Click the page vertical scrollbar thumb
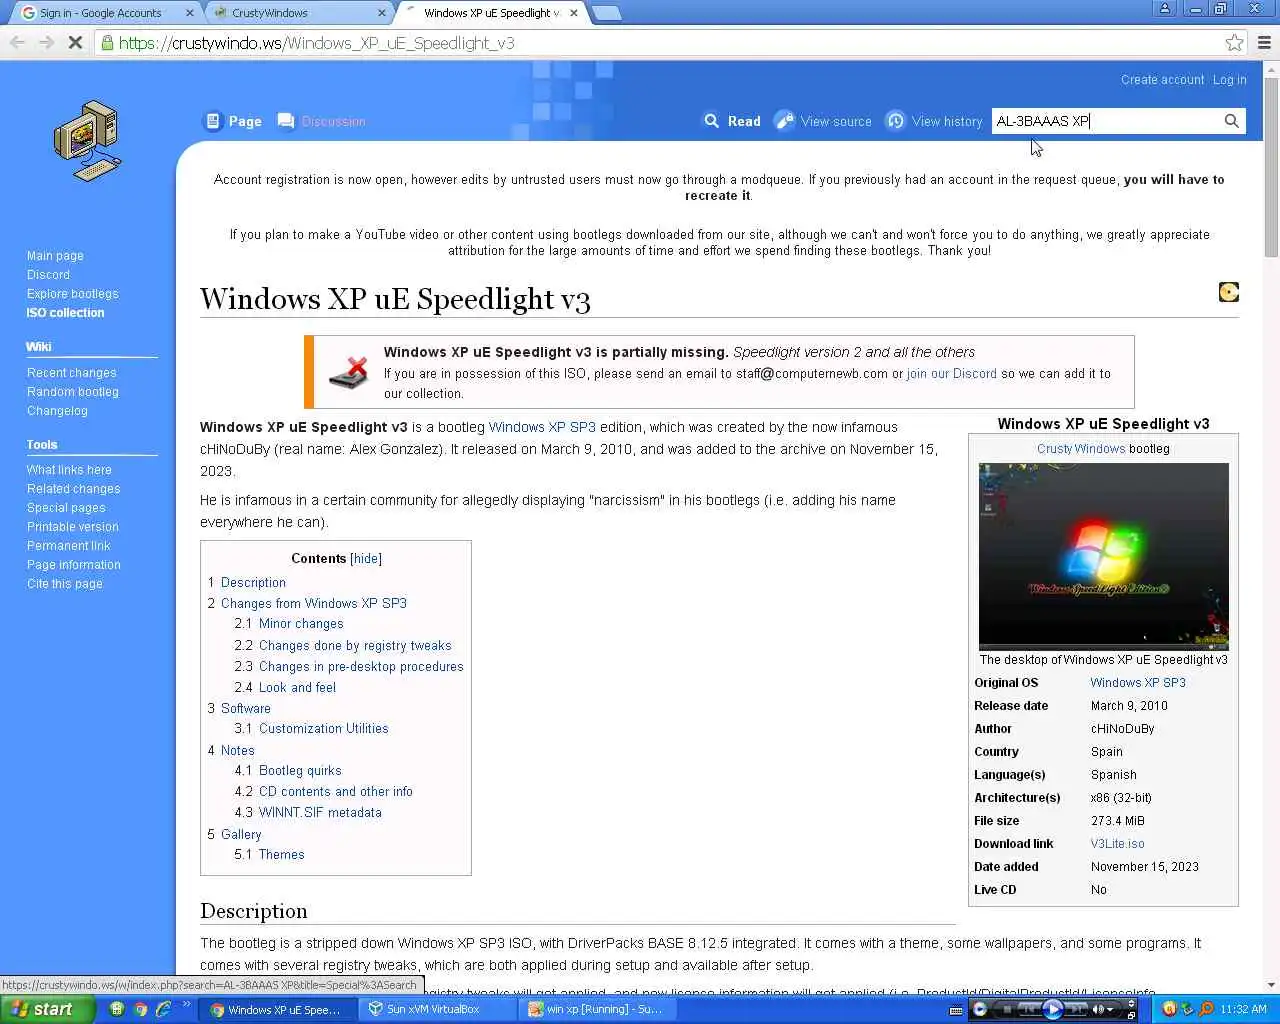 (1271, 167)
